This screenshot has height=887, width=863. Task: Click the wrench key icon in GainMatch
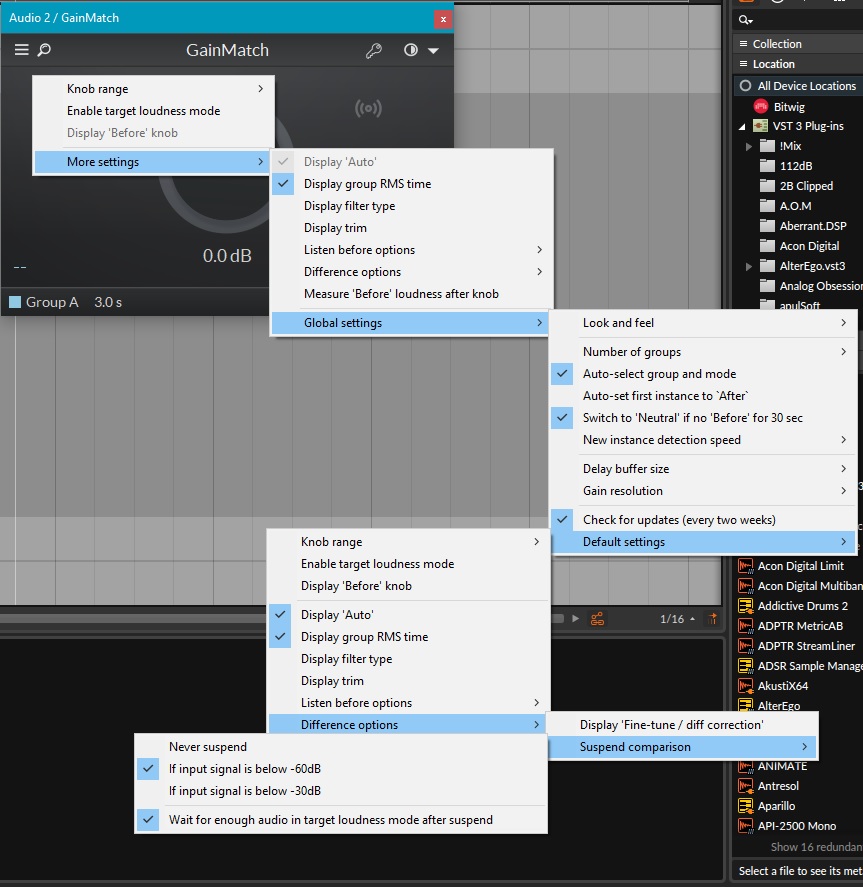pos(373,51)
